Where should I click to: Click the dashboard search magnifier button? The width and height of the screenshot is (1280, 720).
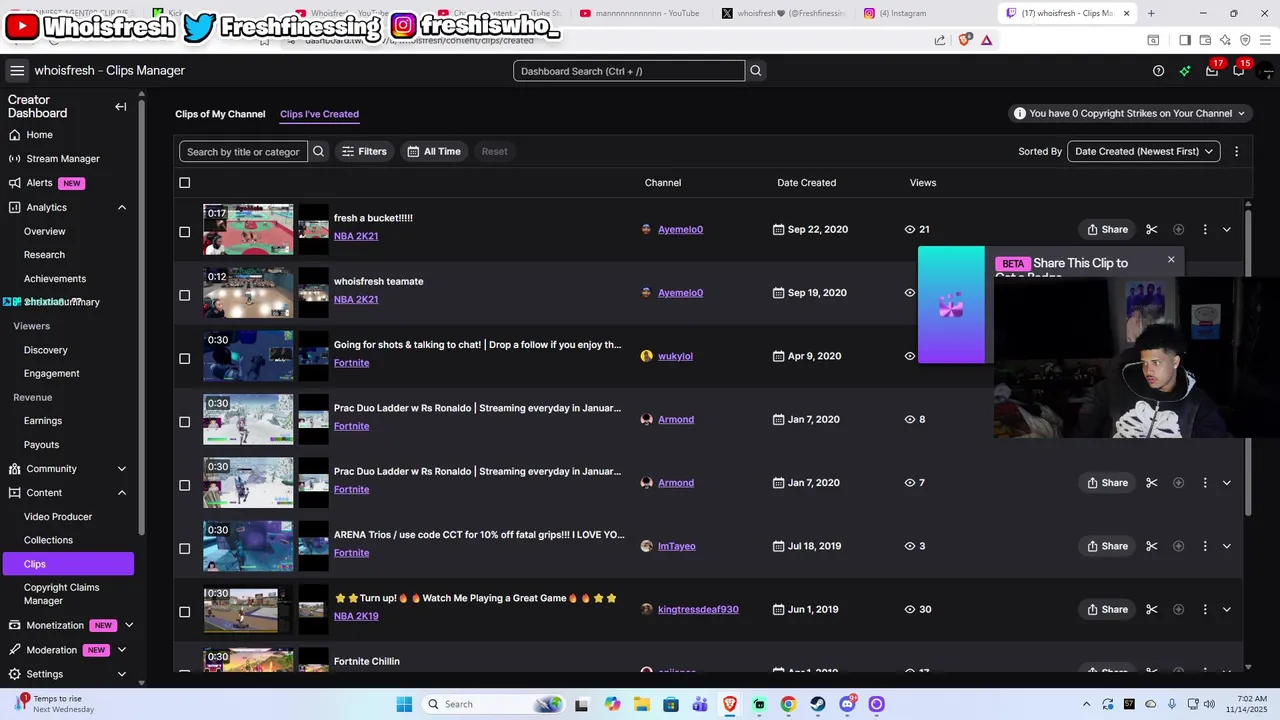pos(756,71)
